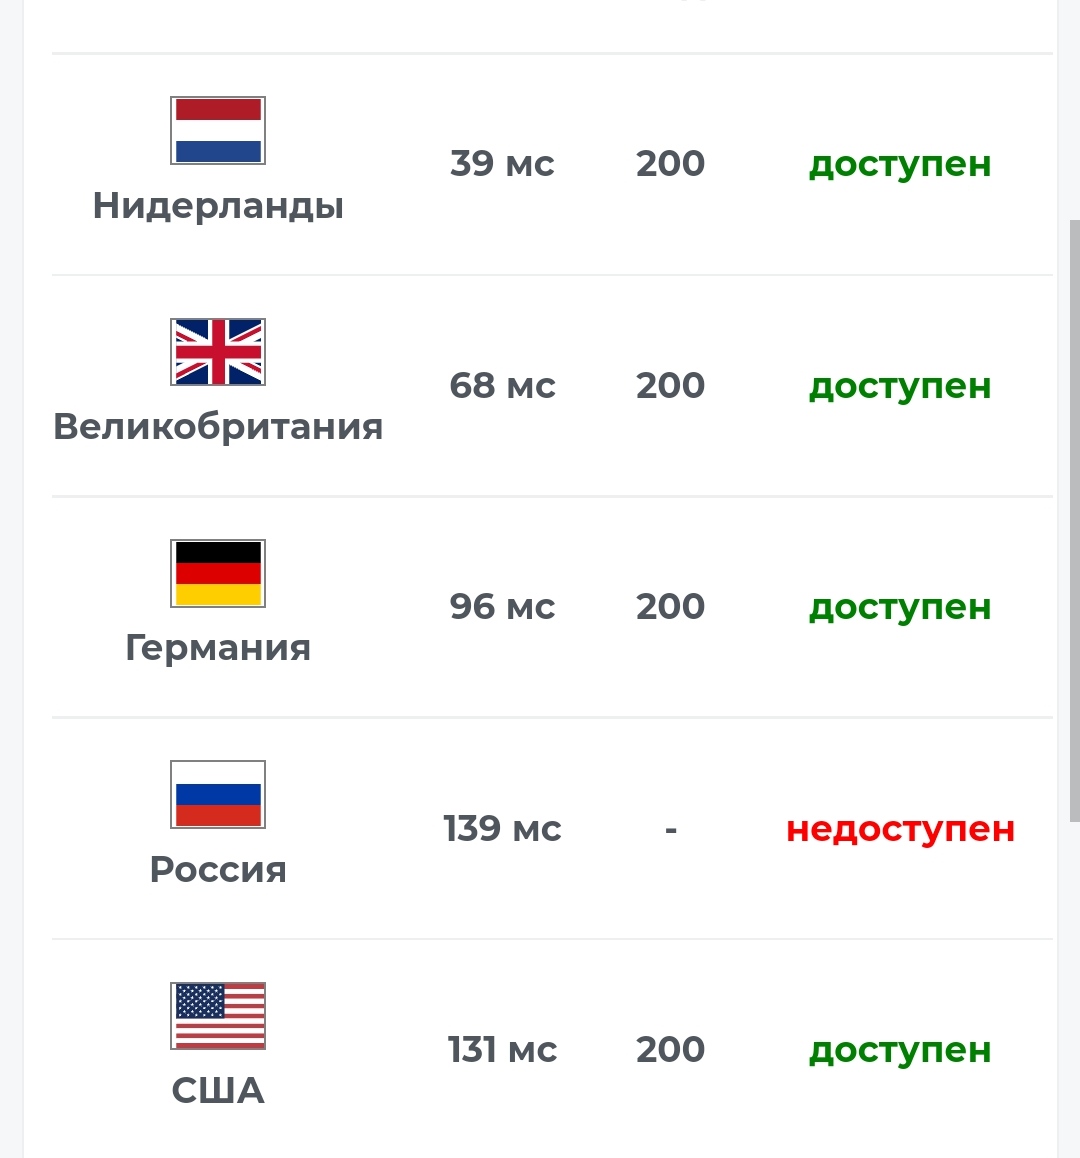Image resolution: width=1080 pixels, height=1158 pixels.
Task: Click the 139 мс response time for Russia
Action: [502, 828]
